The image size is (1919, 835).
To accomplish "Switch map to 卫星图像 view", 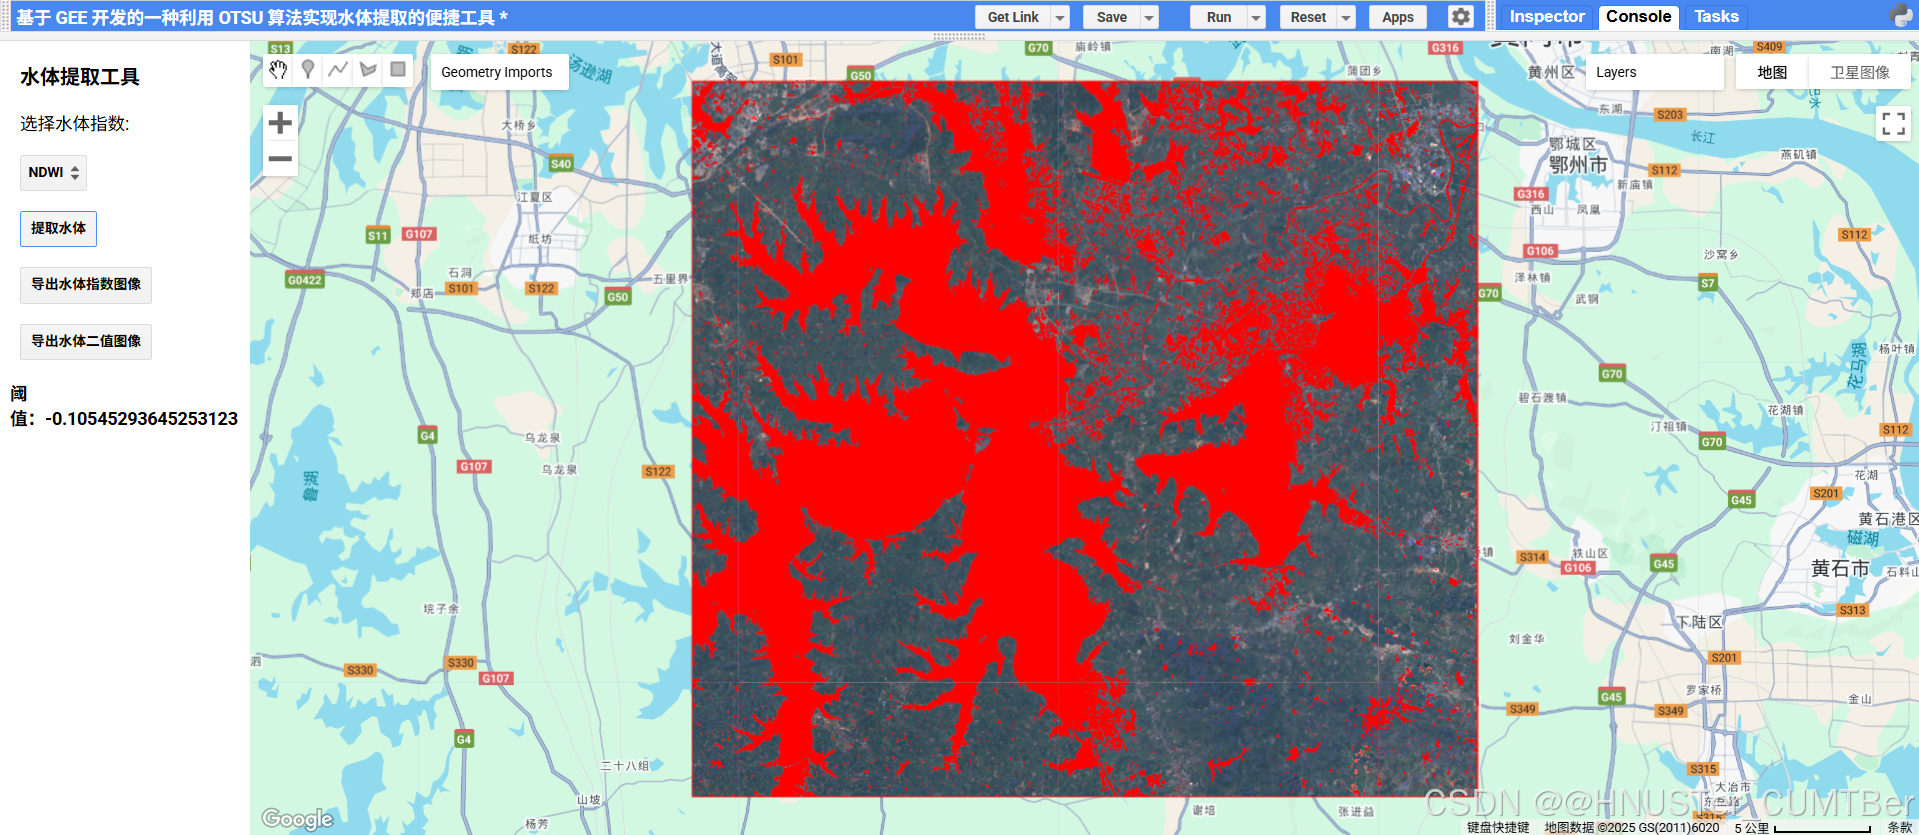I will pyautogui.click(x=1859, y=72).
